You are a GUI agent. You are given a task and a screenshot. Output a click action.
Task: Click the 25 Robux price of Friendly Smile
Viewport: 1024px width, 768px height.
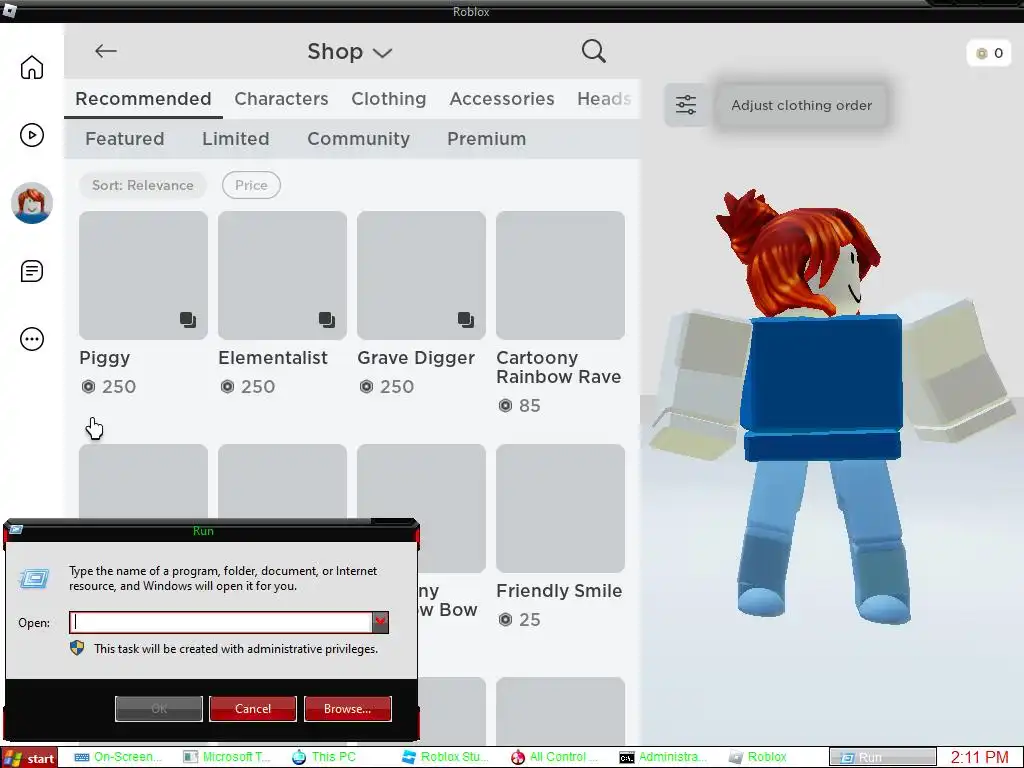point(520,619)
